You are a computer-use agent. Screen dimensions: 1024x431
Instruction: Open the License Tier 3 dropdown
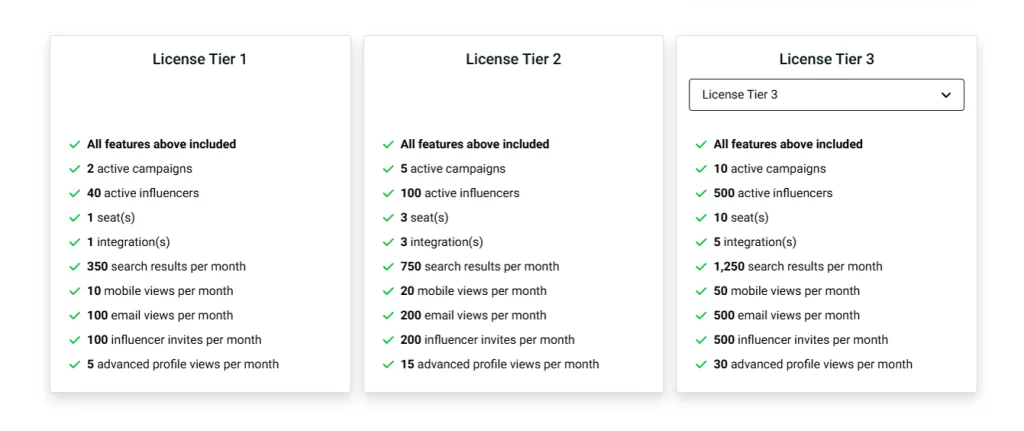tap(826, 95)
